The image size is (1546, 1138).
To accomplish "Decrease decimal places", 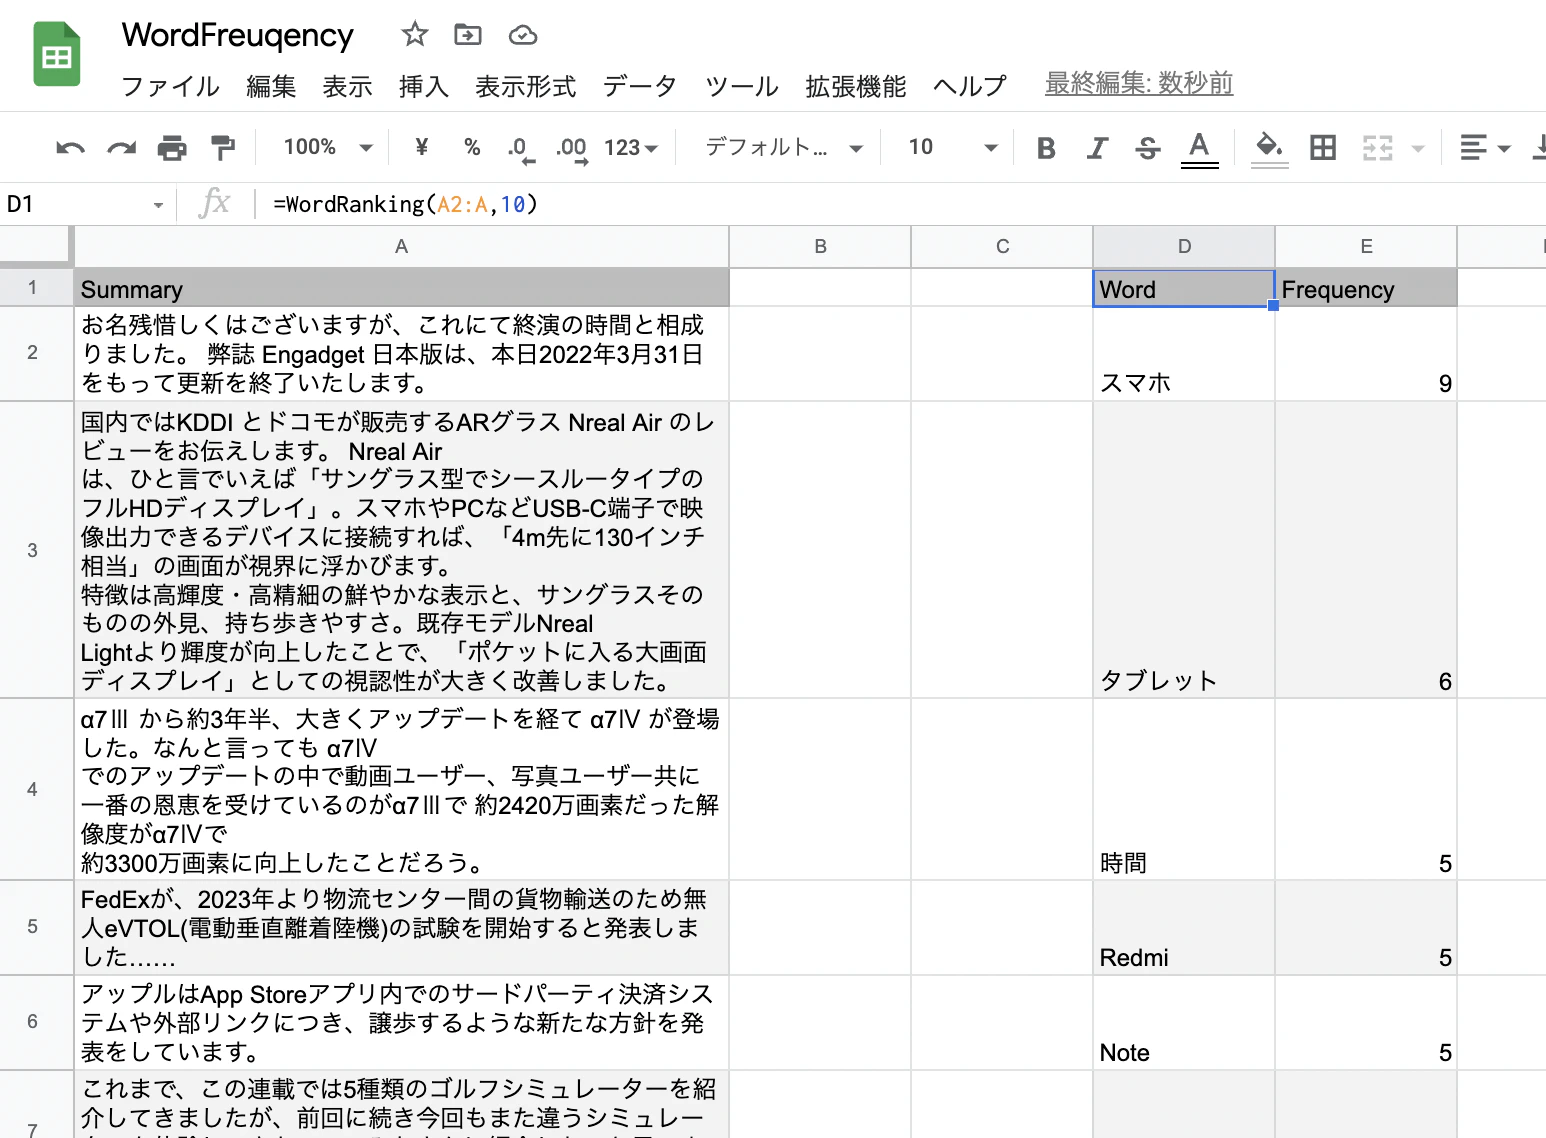I will click(x=521, y=148).
